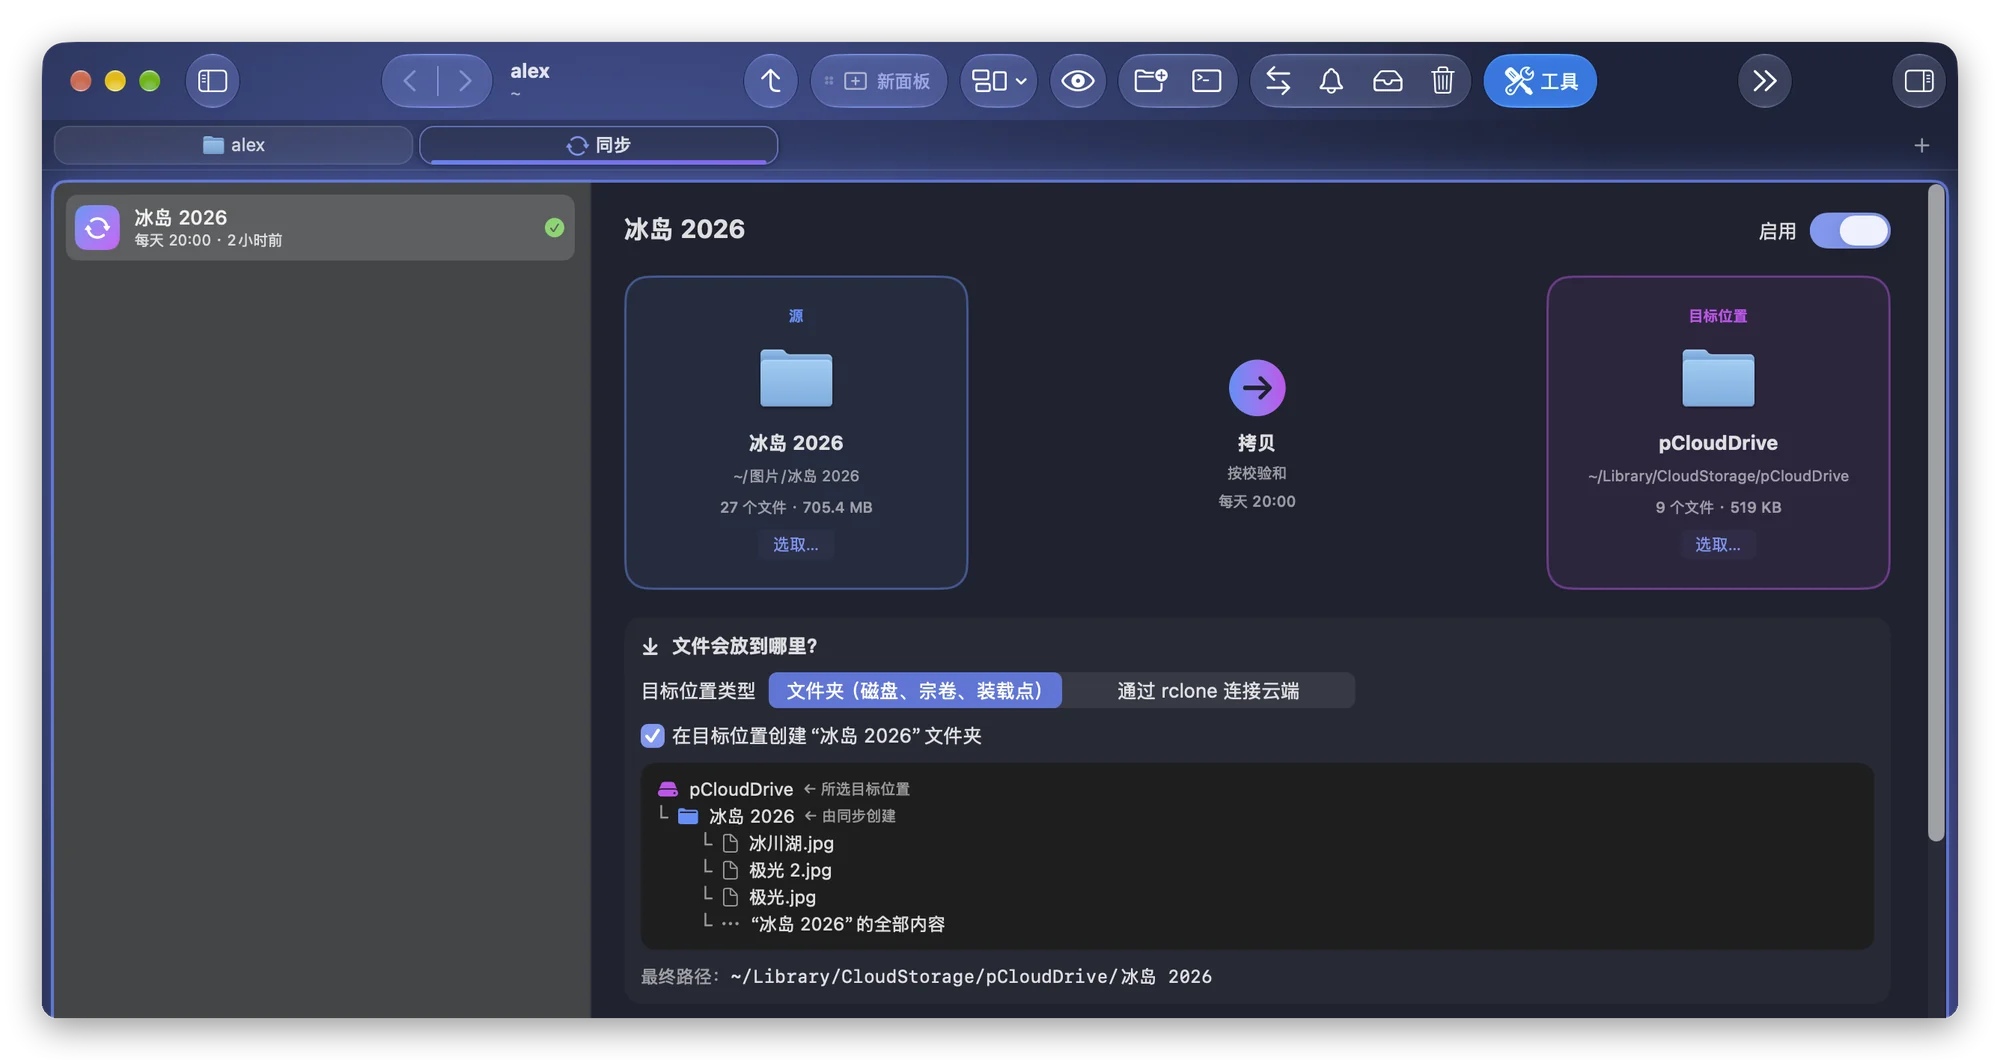Click the inbox tray icon

point(1387,81)
